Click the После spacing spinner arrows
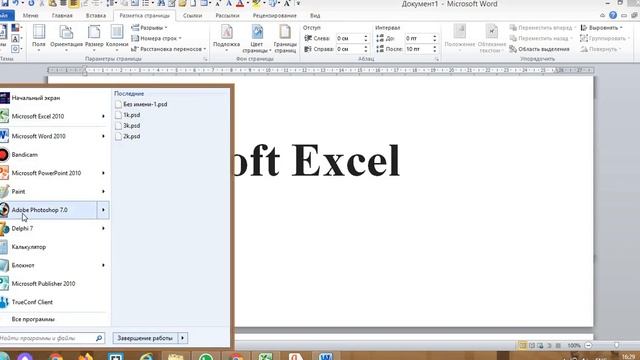 [x=435, y=49]
